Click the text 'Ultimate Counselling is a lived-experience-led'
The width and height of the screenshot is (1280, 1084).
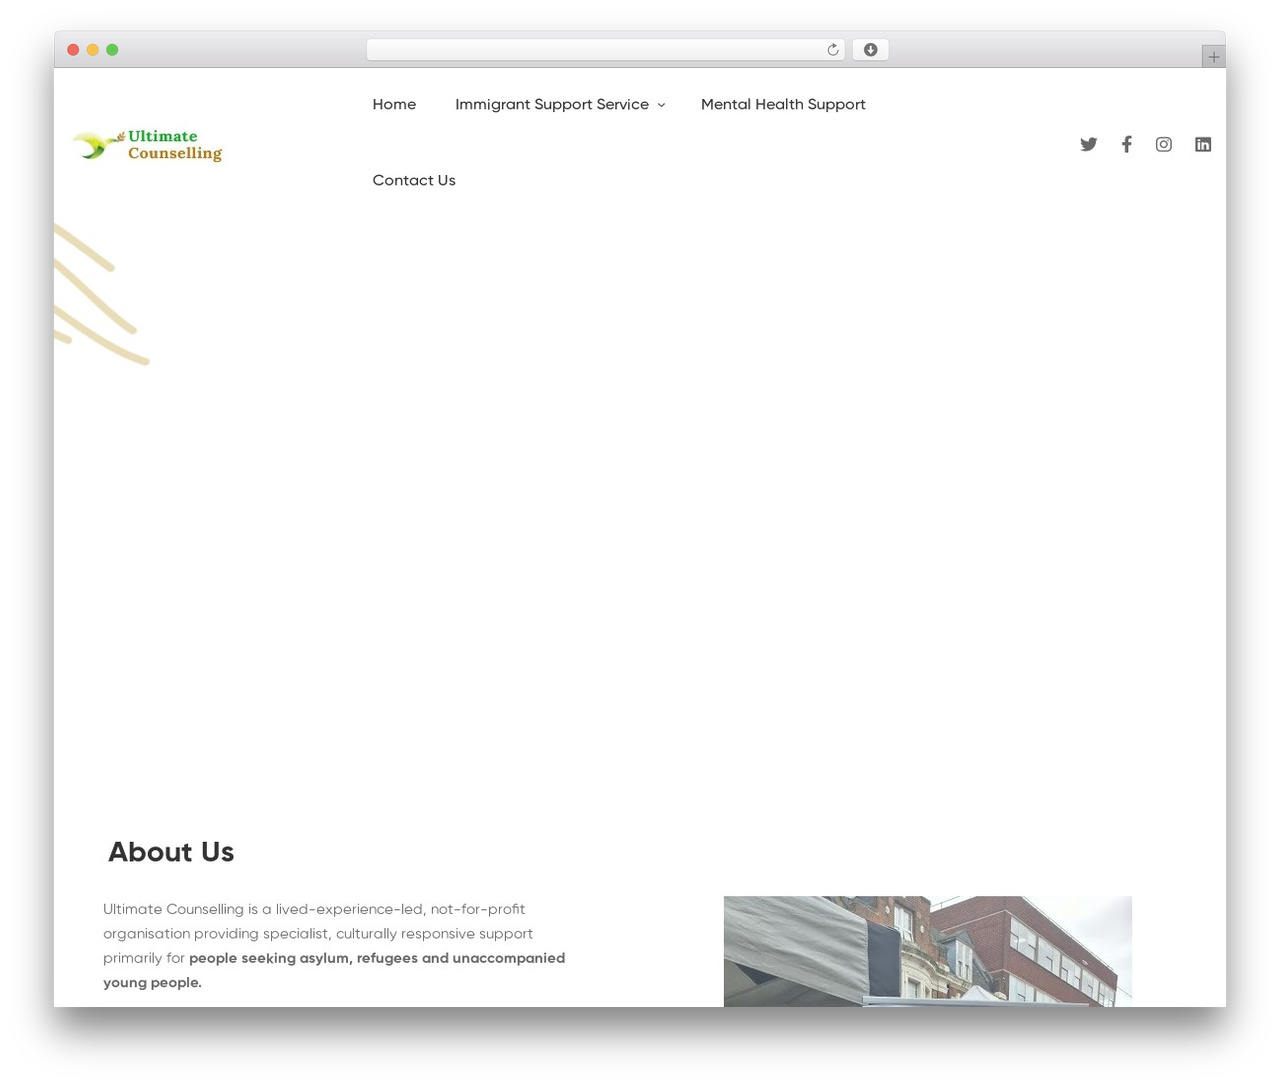click(265, 909)
